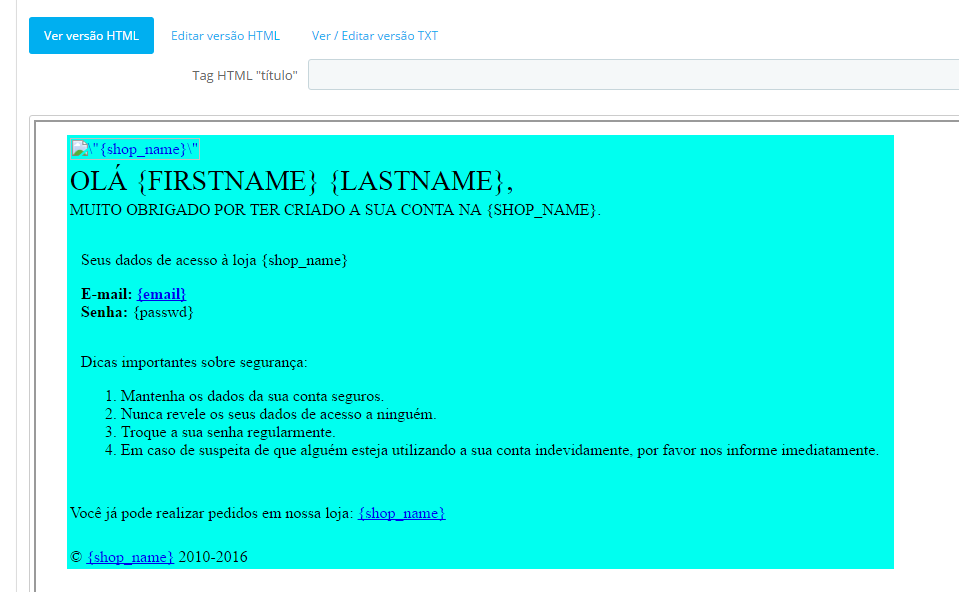Switch to "Editar versão HTML" tab
Screen dimensions: 959x592
pos(225,35)
